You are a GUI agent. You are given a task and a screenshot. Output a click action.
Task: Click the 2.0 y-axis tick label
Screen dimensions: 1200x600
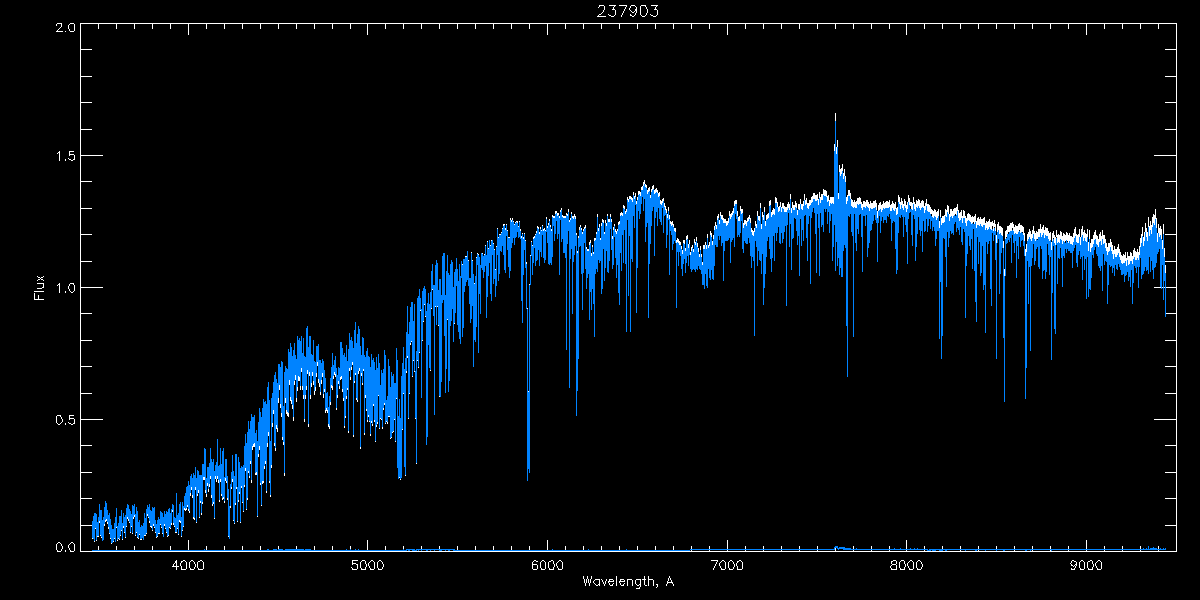(64, 27)
